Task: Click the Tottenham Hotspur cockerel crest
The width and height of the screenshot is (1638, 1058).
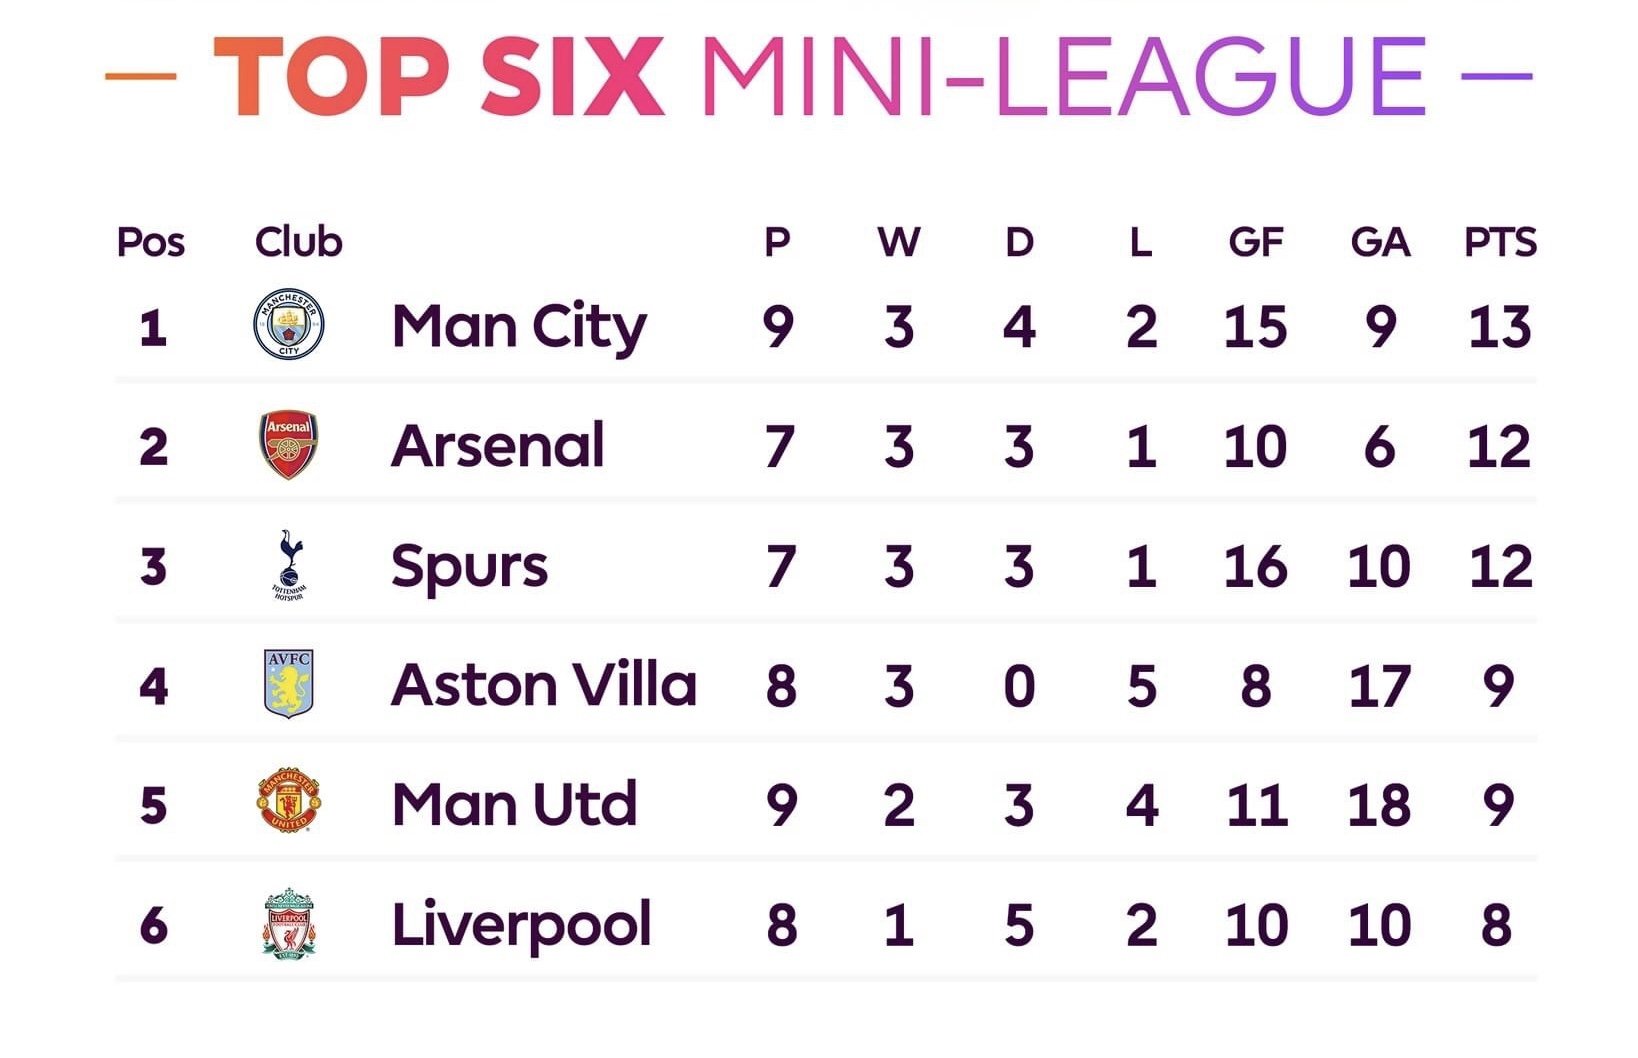Action: 289,565
